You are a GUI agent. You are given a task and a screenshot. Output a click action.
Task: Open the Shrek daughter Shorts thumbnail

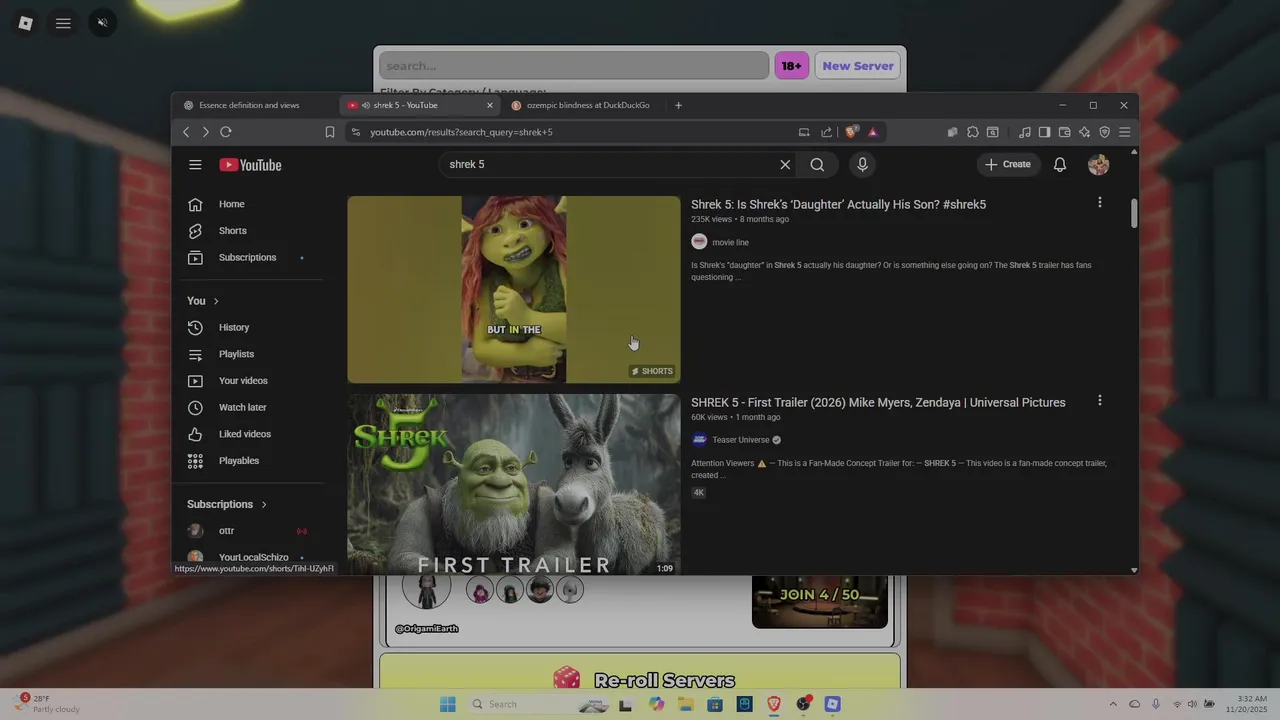click(514, 289)
